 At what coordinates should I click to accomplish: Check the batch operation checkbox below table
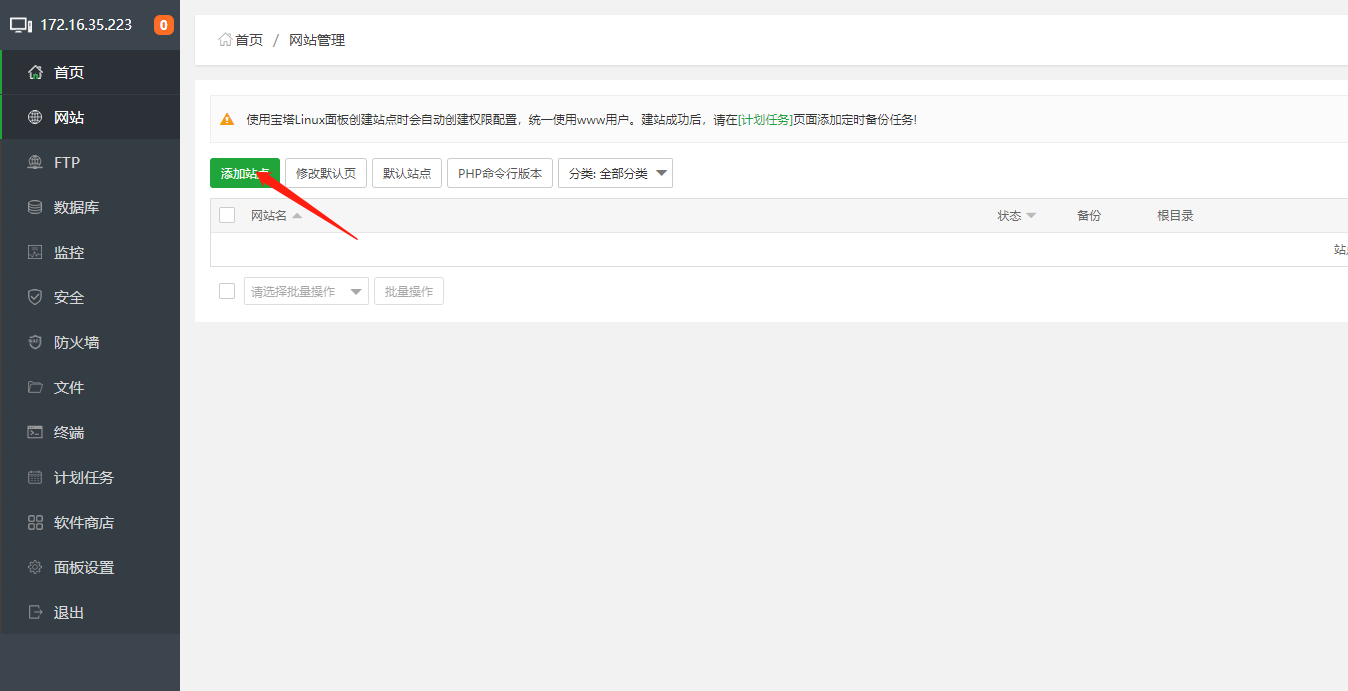tap(227, 291)
